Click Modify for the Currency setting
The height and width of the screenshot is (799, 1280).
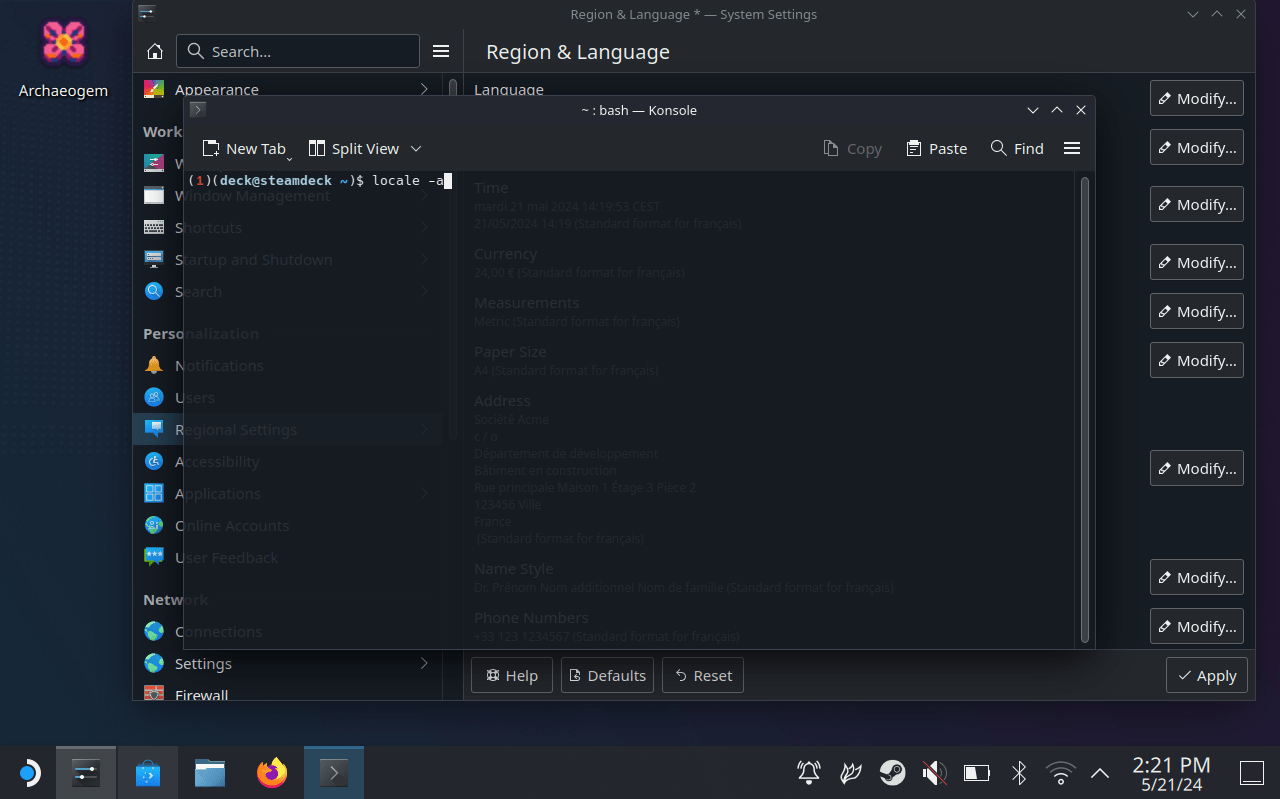1197,262
